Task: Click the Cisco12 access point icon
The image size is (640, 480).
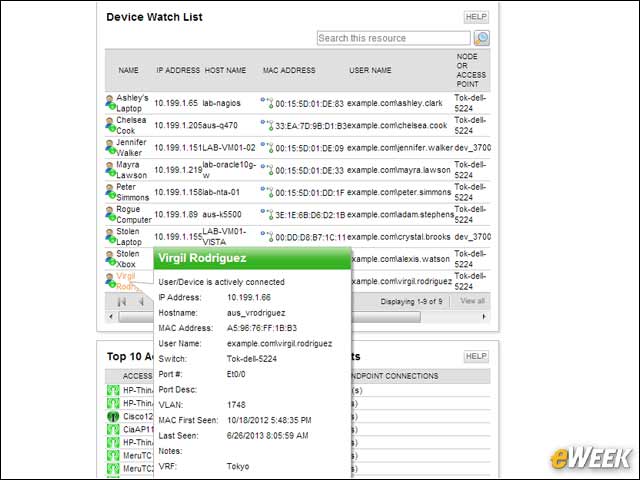Action: (x=113, y=416)
